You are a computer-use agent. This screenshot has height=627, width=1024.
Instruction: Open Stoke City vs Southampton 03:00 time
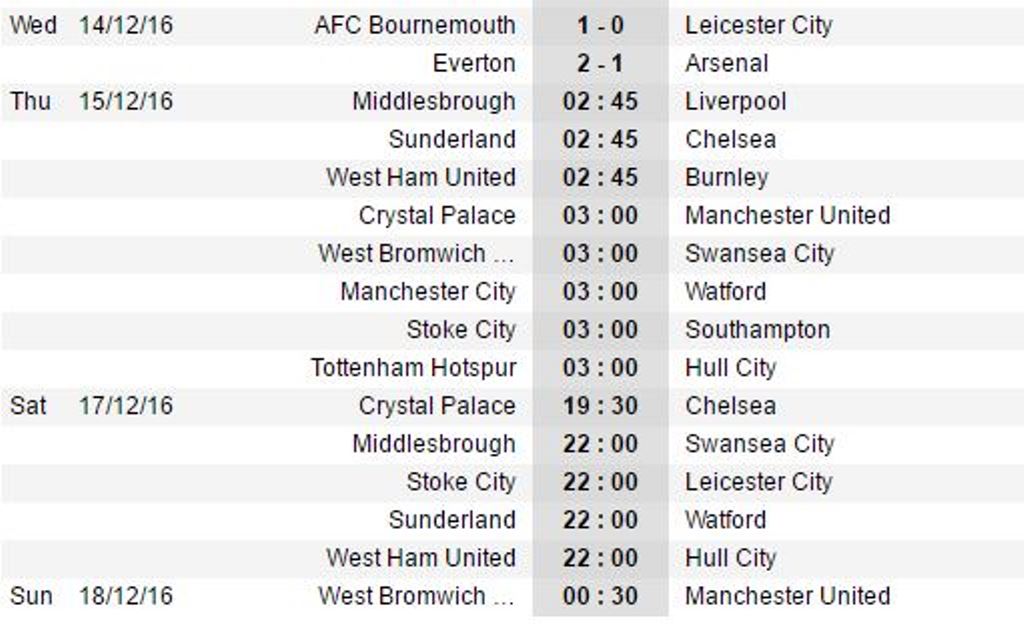[600, 330]
